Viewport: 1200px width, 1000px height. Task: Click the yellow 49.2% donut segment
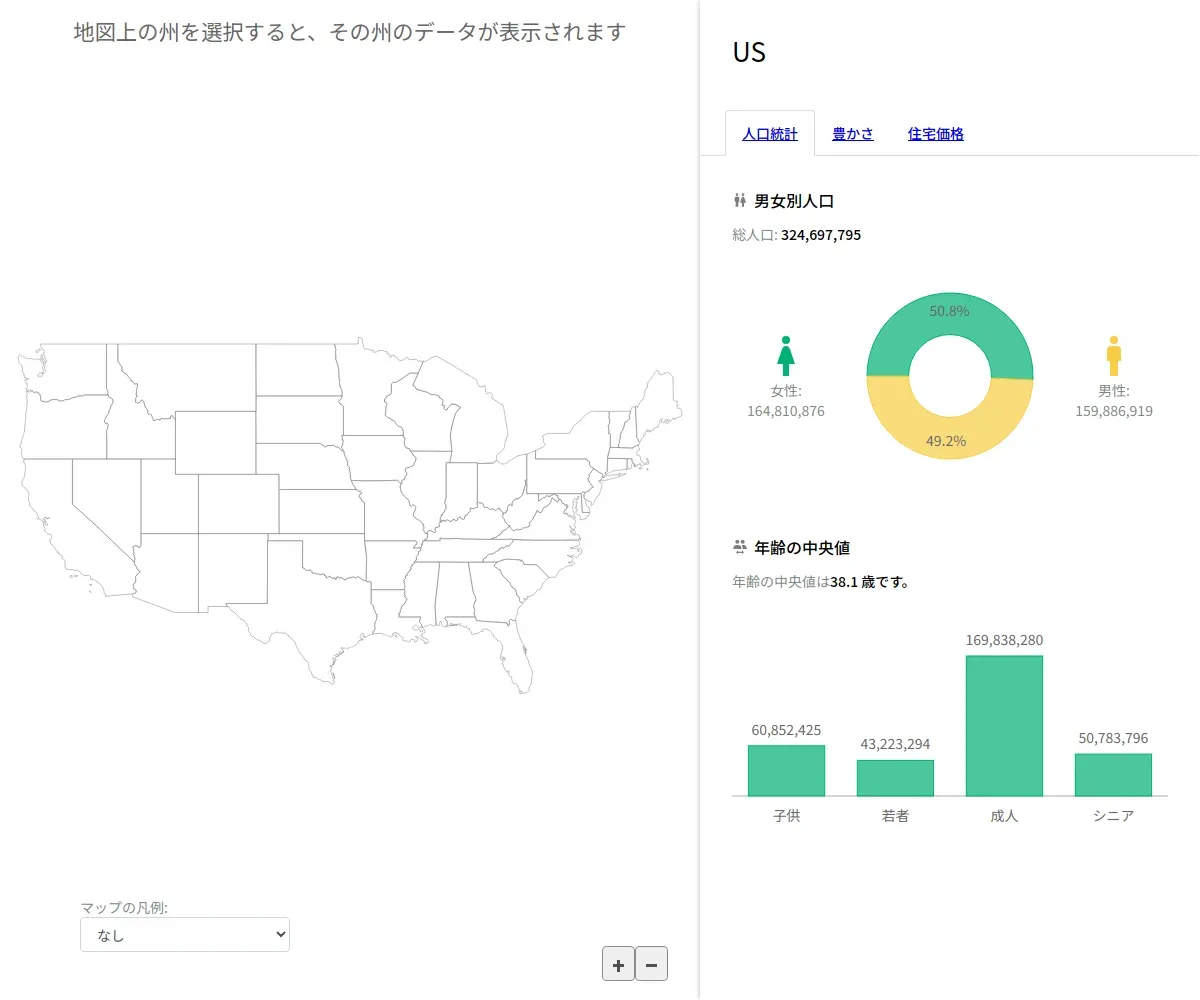(x=949, y=437)
